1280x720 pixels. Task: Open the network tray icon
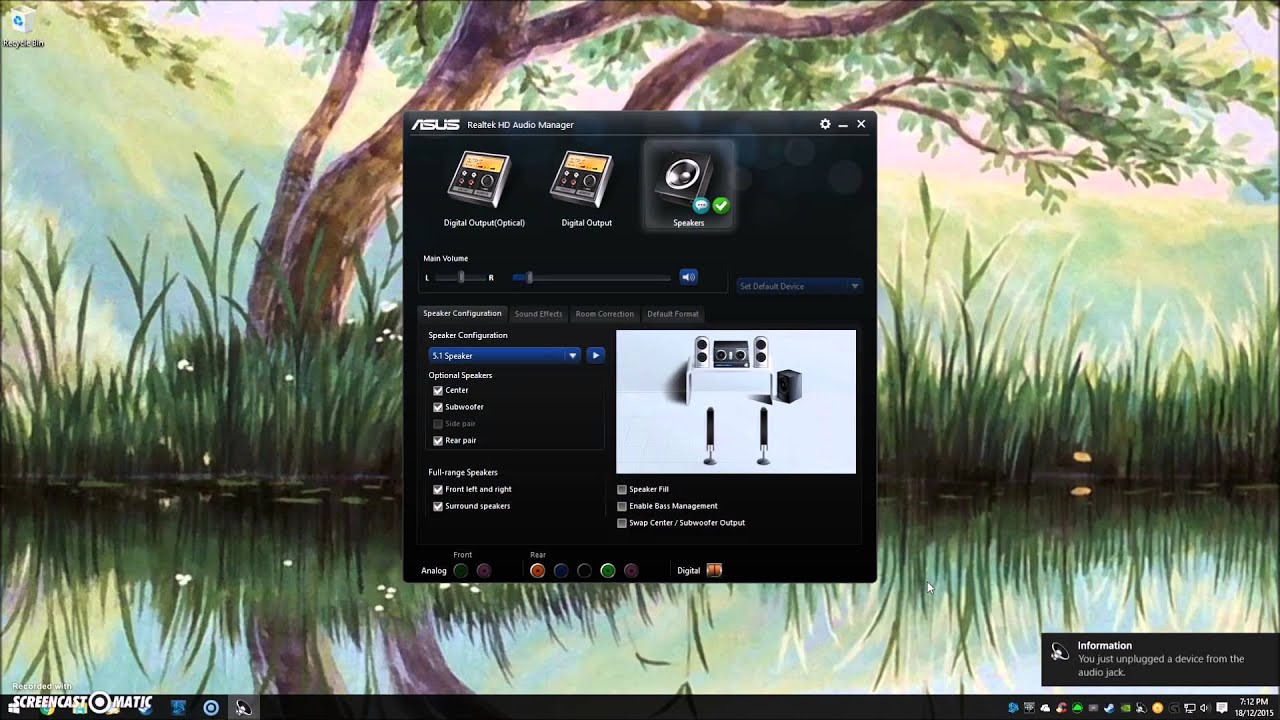(x=1189, y=708)
